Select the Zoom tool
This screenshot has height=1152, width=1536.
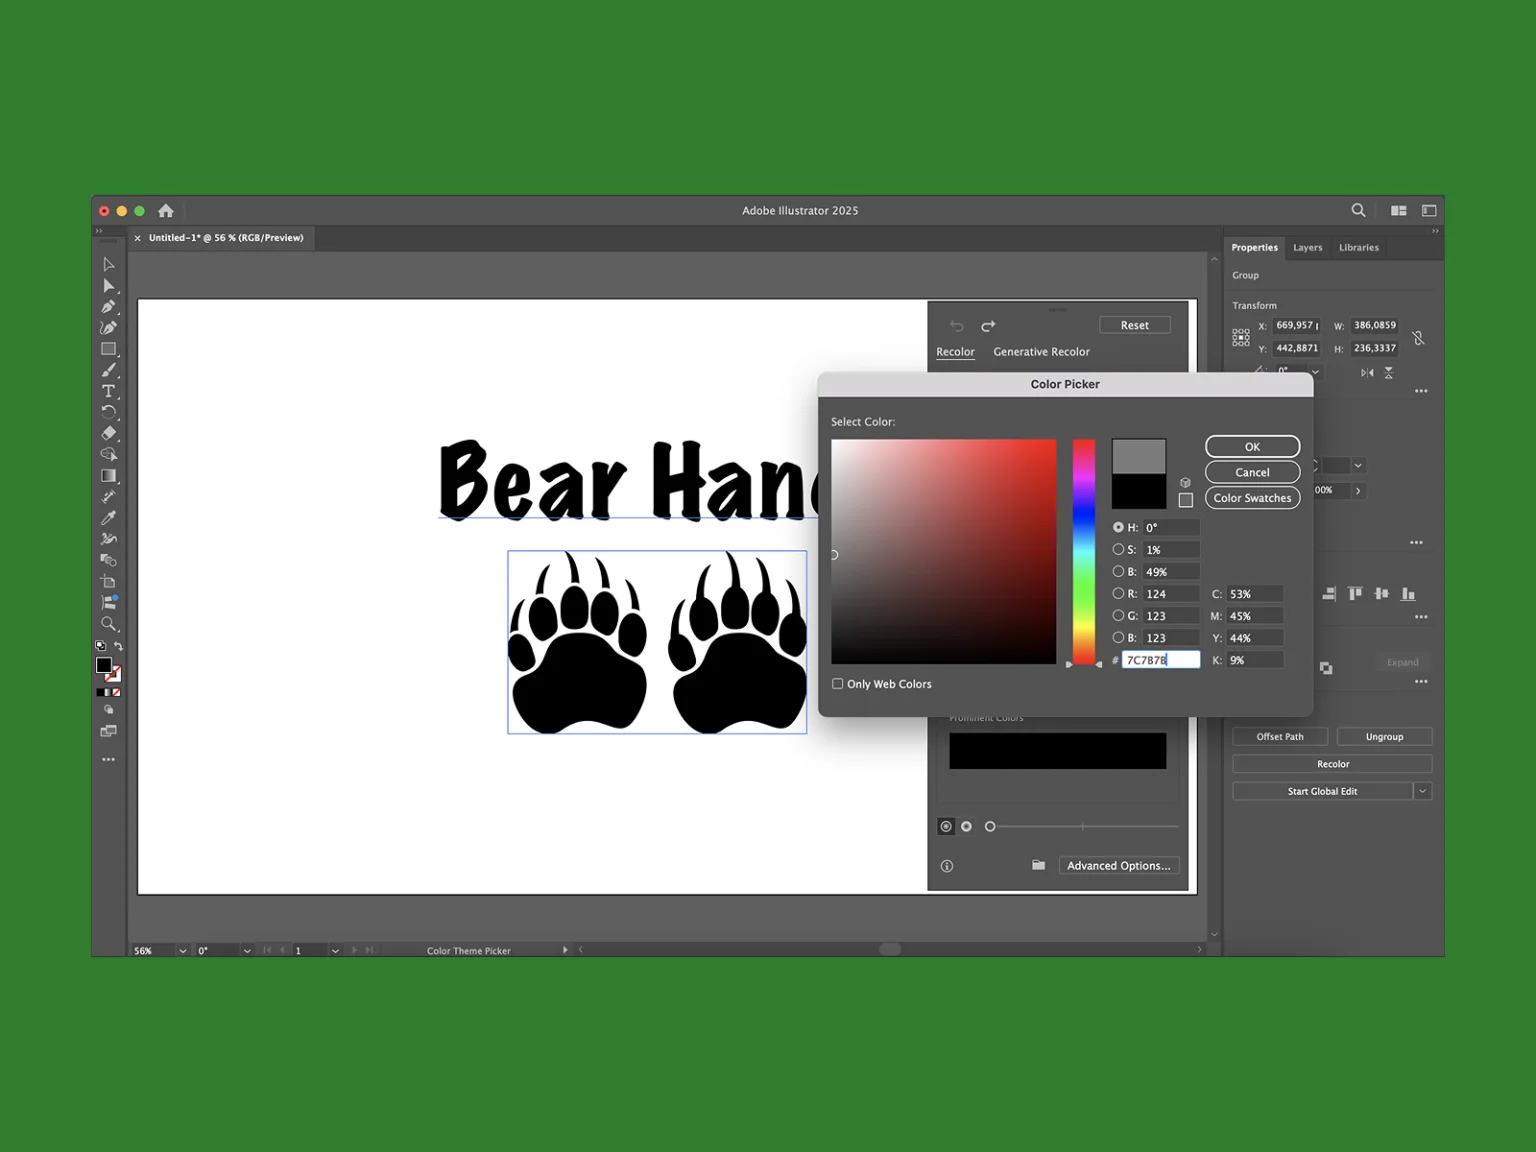[110, 624]
